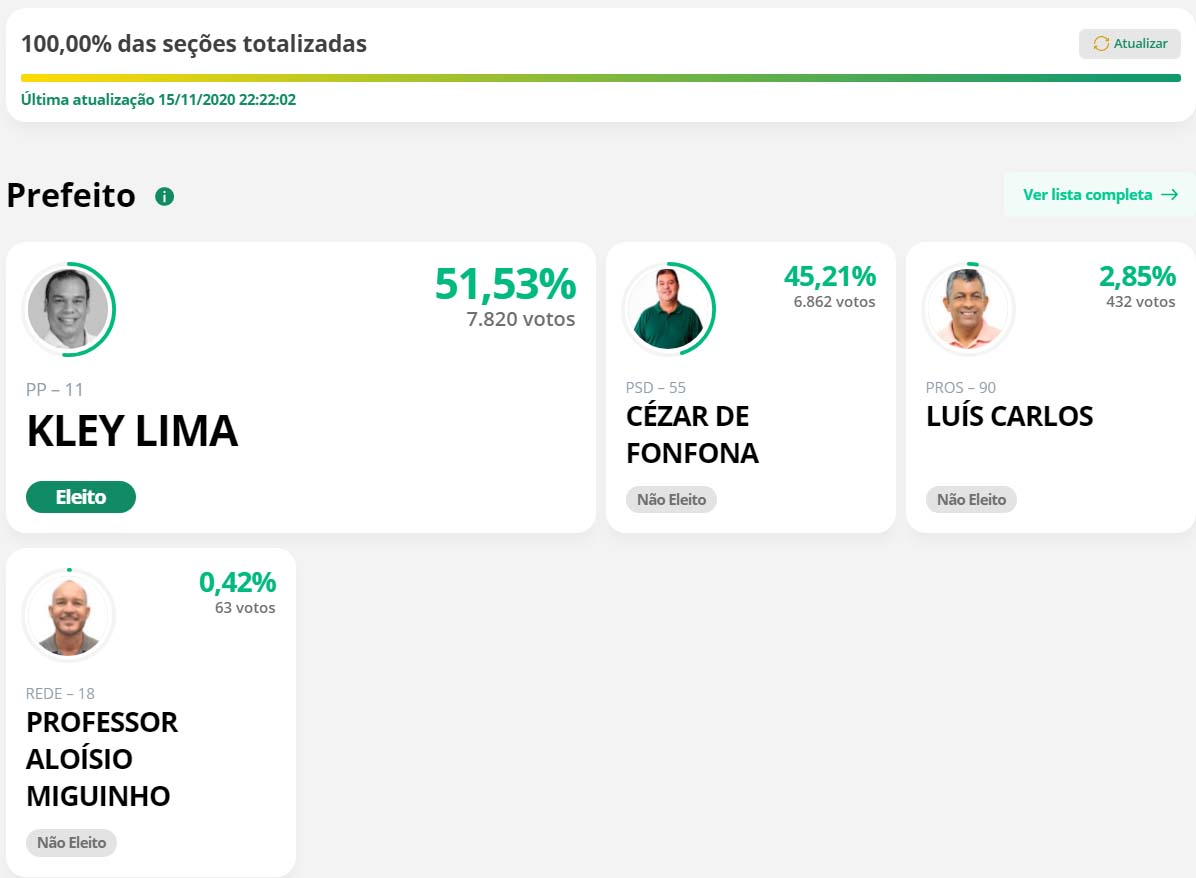This screenshot has height=878, width=1196.
Task: Click the refresh arrows icon in Atualizar
Action: [1101, 43]
